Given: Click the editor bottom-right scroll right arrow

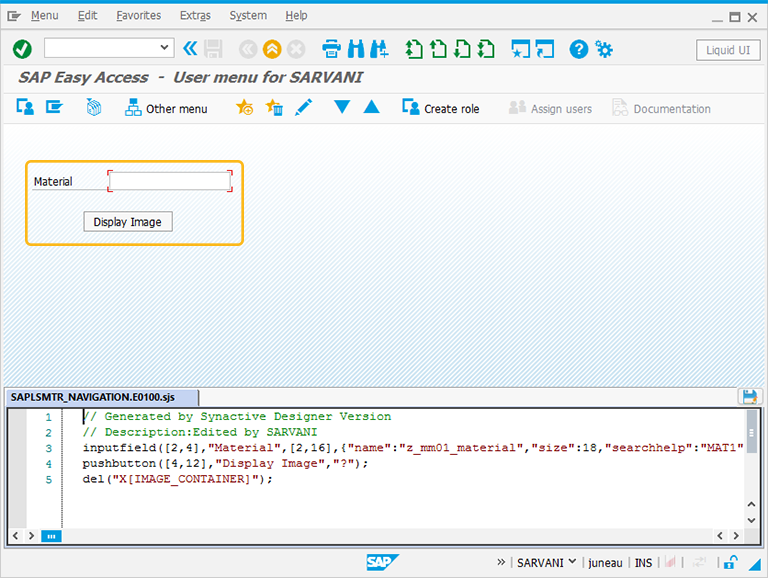Looking at the screenshot, I should pyautogui.click(x=736, y=536).
